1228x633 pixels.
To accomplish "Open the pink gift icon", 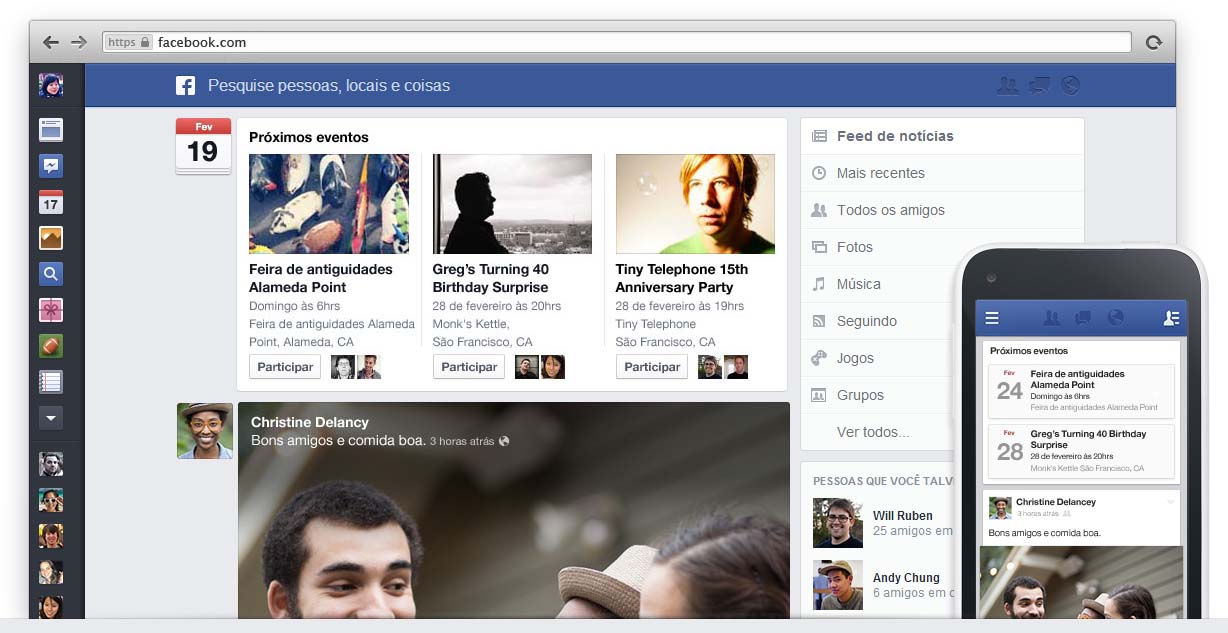I will 51,310.
